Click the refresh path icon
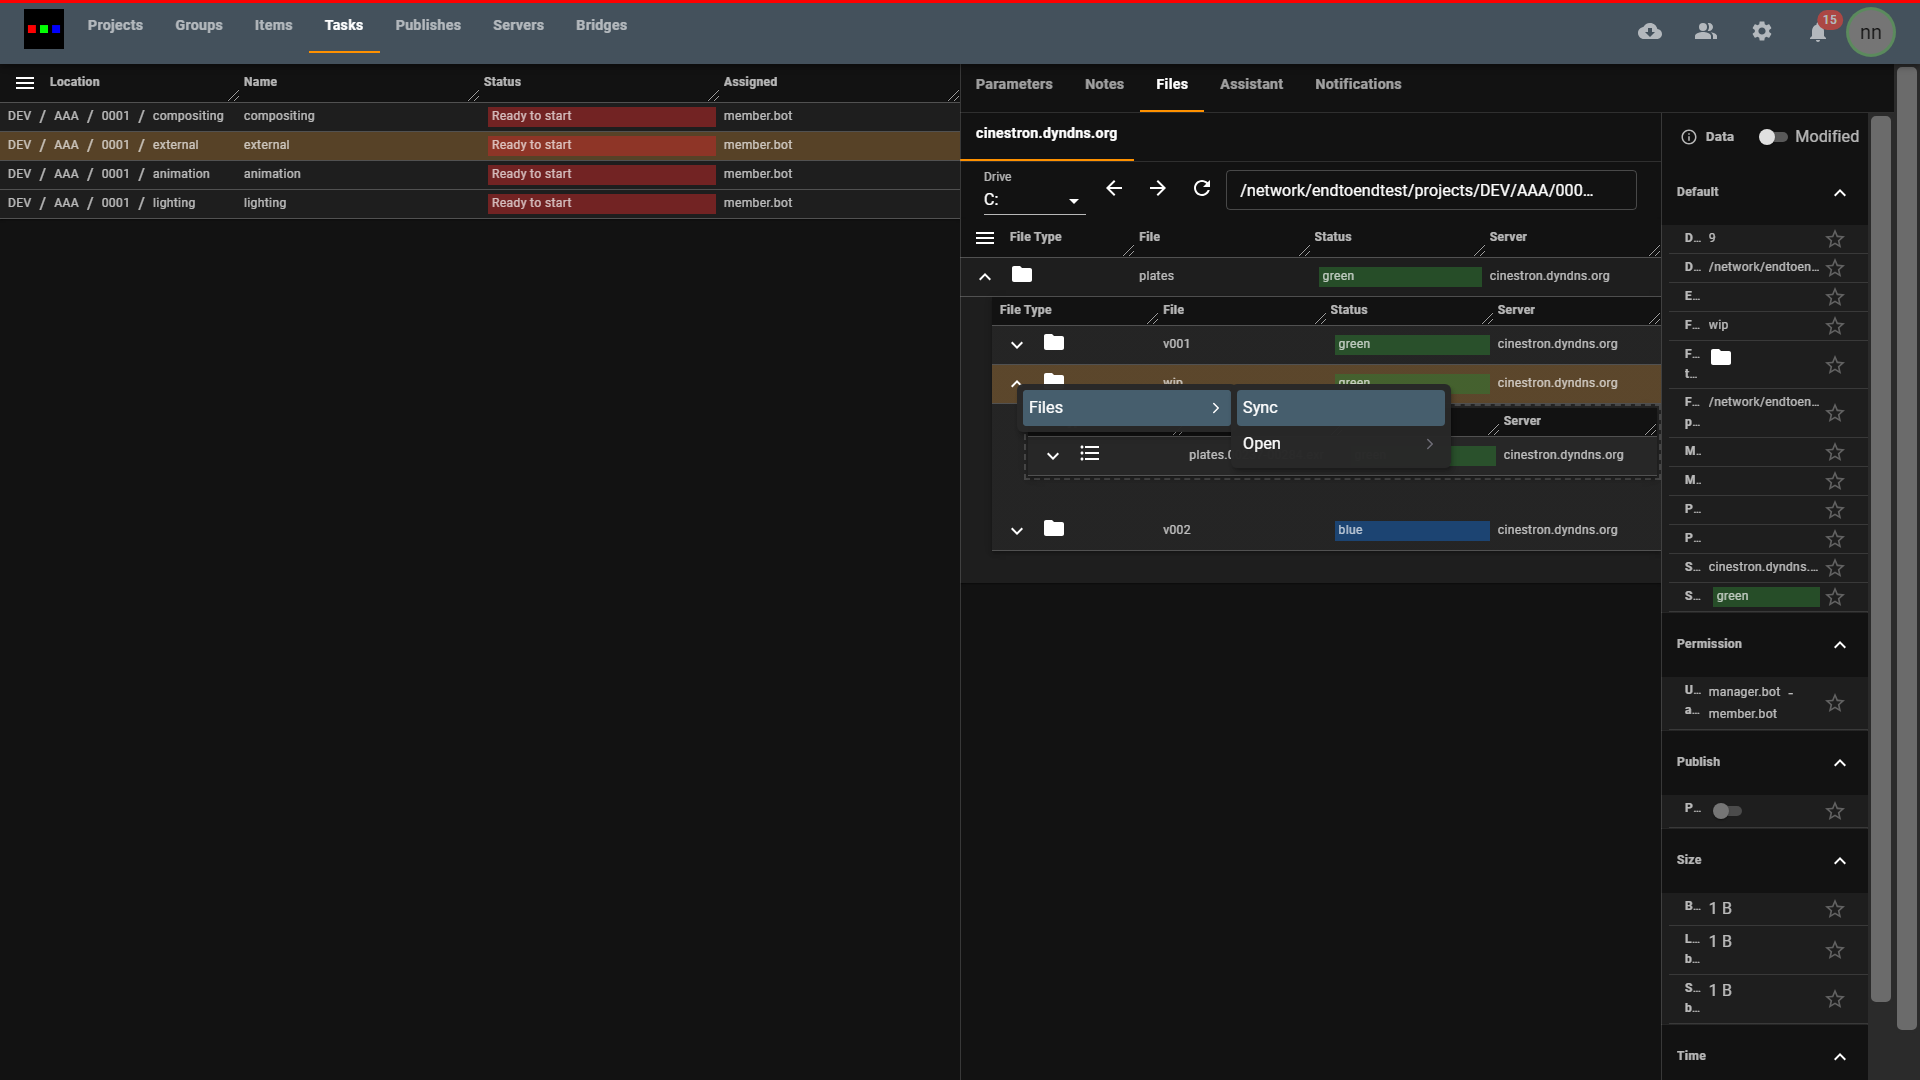1920x1080 pixels. click(1202, 188)
